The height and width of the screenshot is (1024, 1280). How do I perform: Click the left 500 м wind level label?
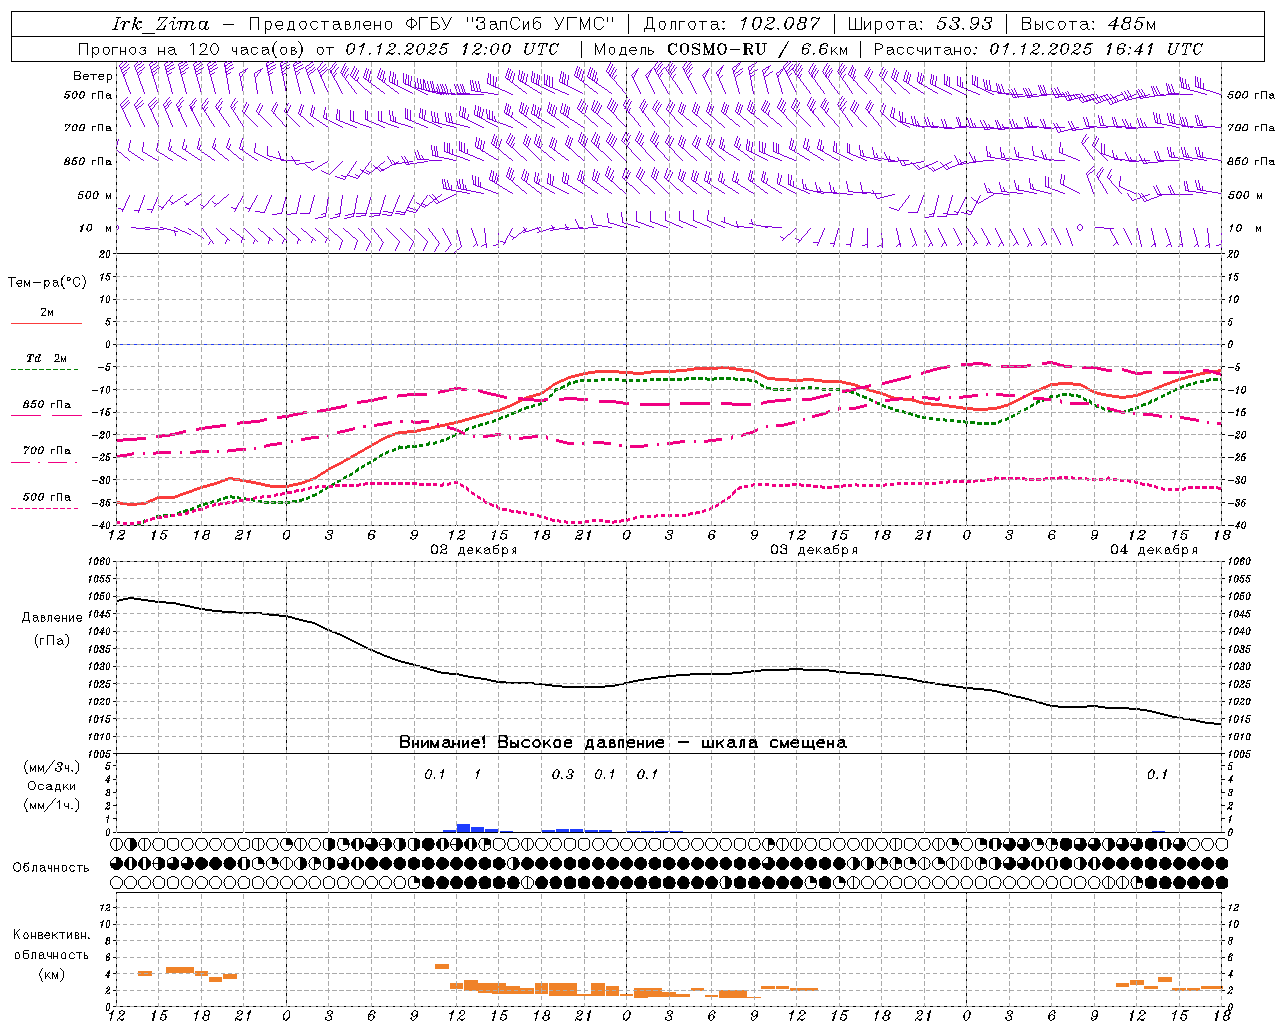point(95,195)
